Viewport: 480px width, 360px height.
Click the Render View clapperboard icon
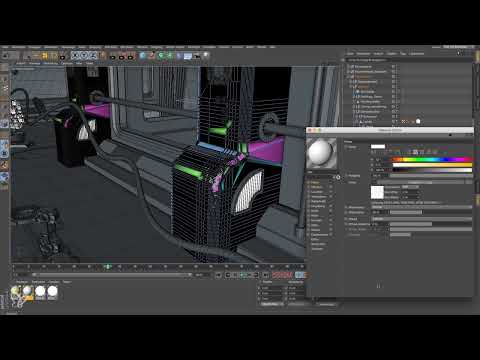tap(113, 57)
